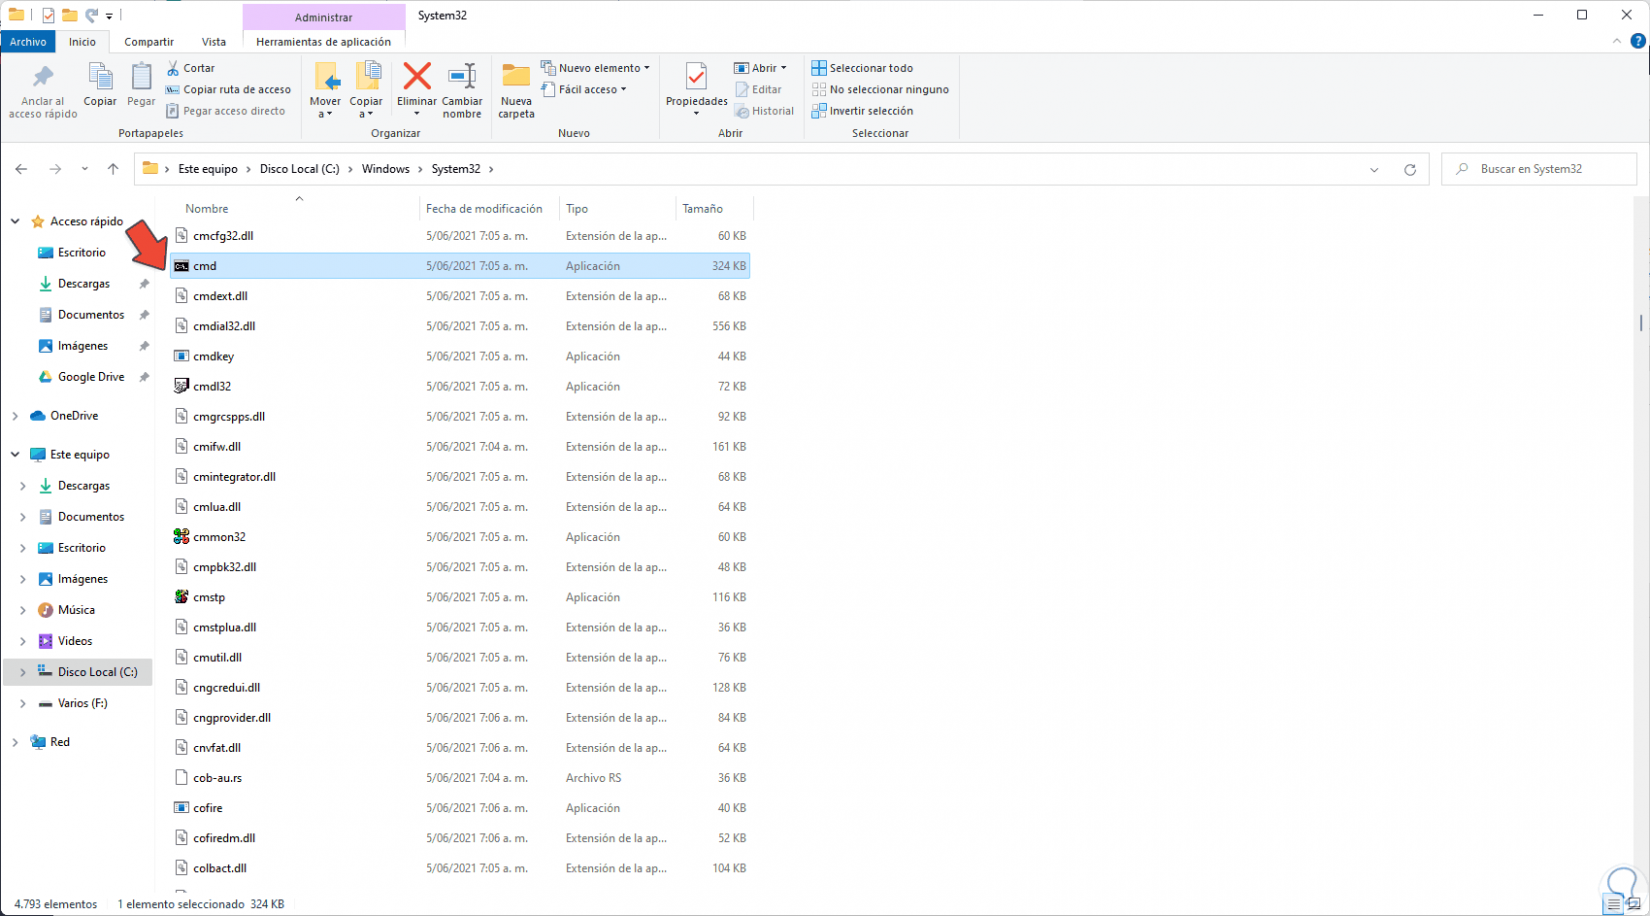Open the Herramientas de aplicación tab
The width and height of the screenshot is (1650, 916).
[324, 42]
